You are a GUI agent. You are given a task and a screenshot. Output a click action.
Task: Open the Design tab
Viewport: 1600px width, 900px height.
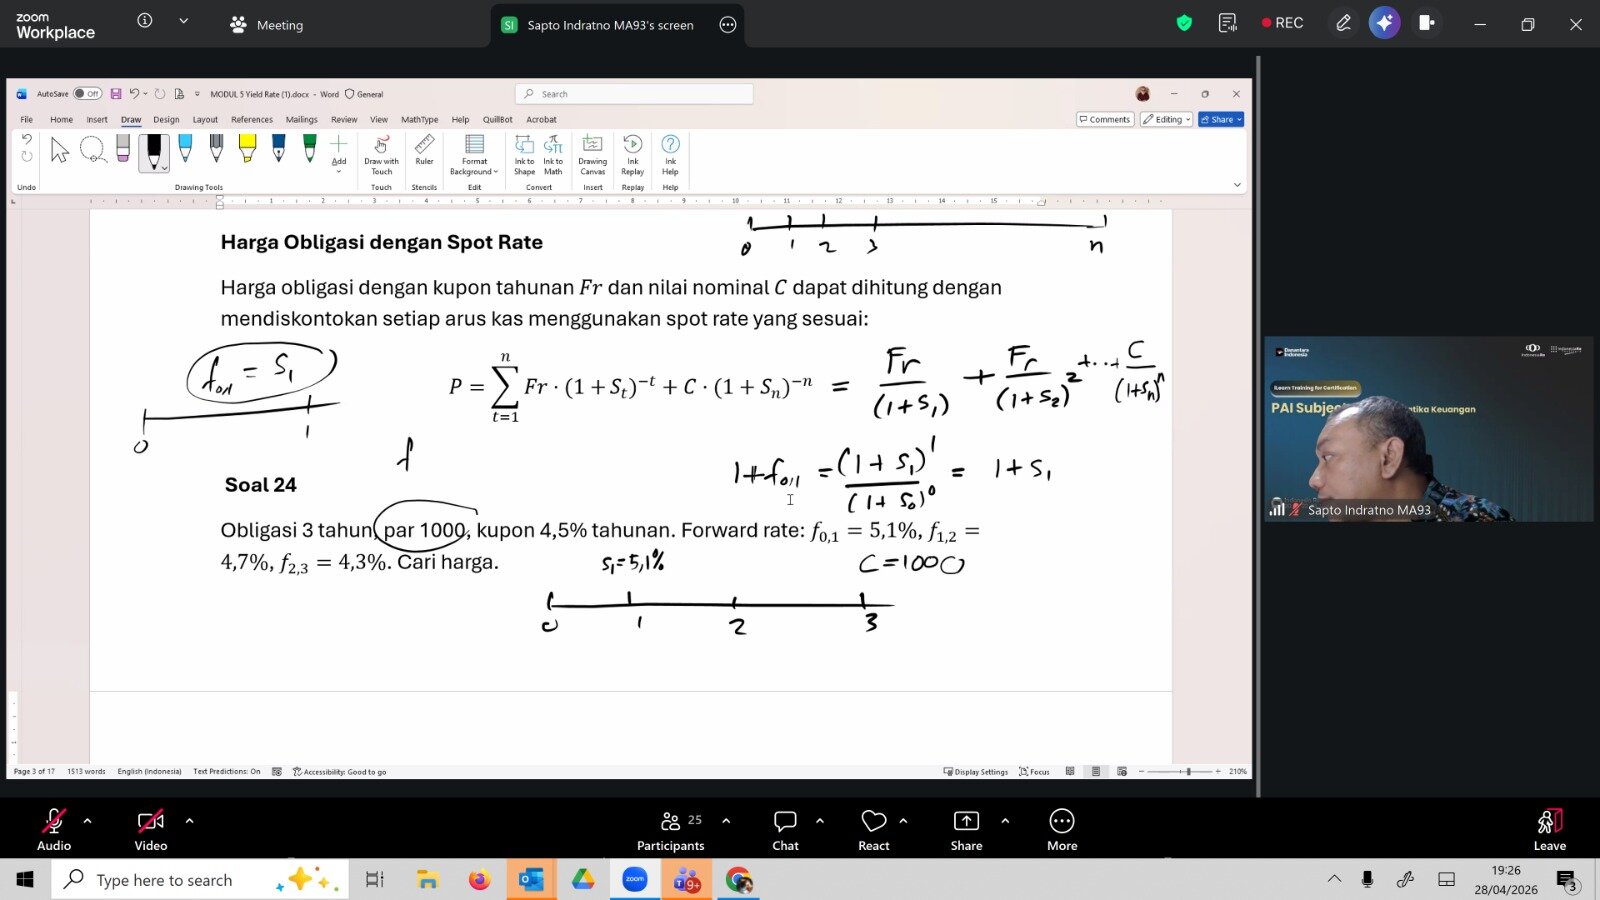(x=166, y=119)
